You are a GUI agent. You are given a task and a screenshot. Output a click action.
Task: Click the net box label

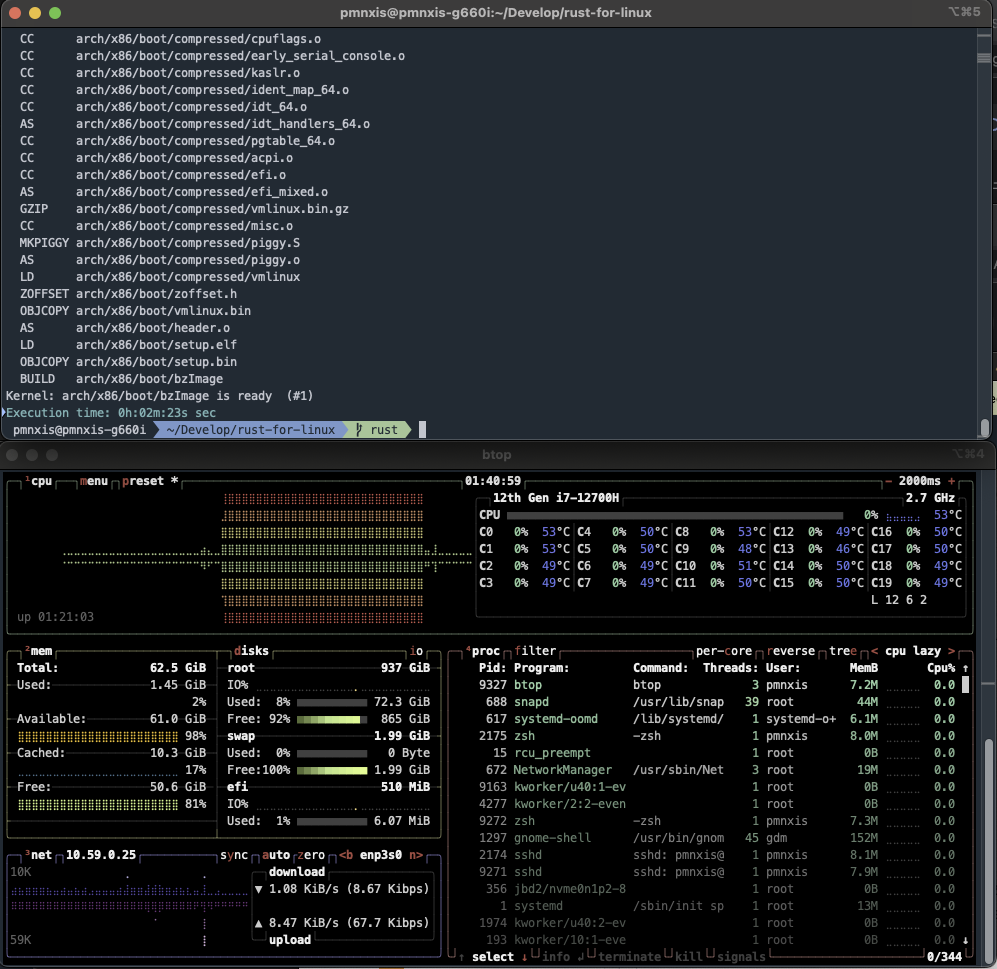(41, 855)
